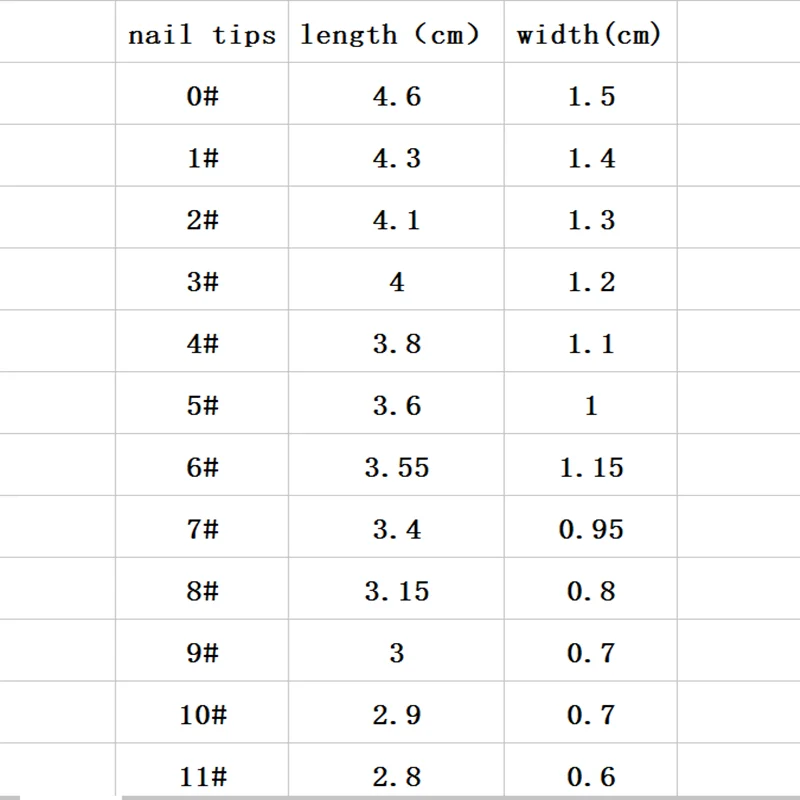This screenshot has height=800, width=800.
Task: Click the width cell showing 1.2
Action: pyautogui.click(x=591, y=280)
